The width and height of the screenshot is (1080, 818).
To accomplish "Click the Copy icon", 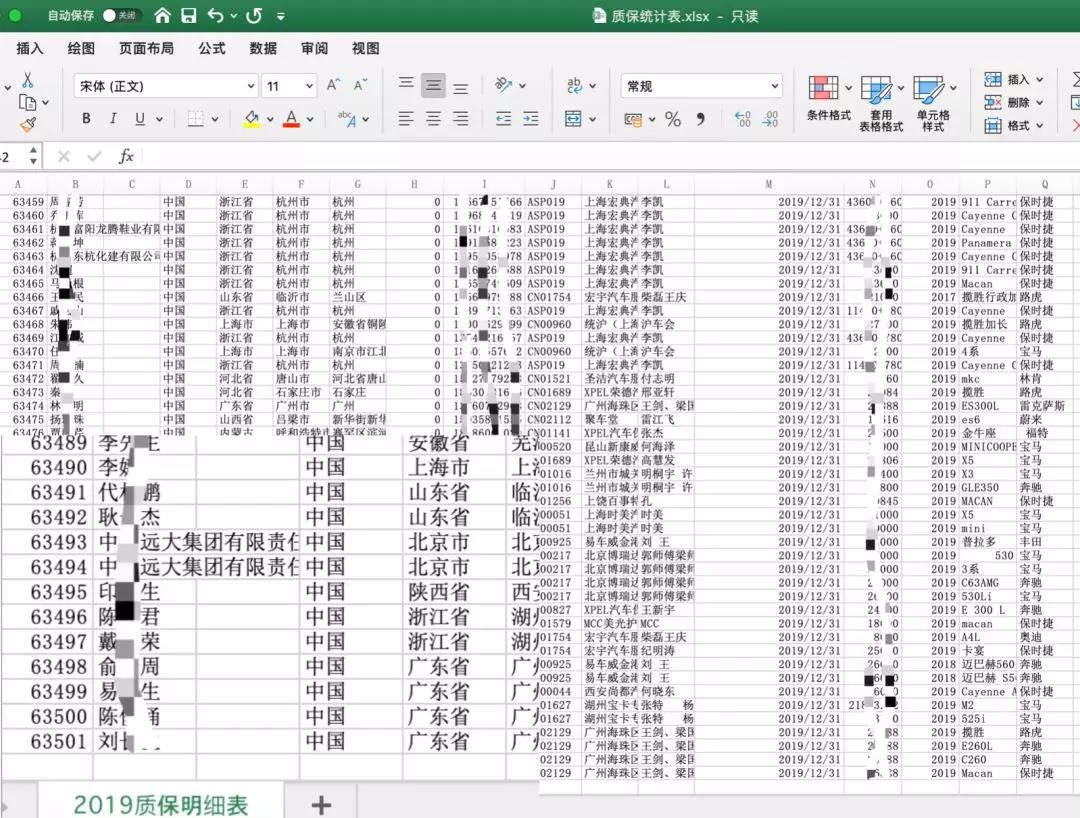I will tap(28, 103).
